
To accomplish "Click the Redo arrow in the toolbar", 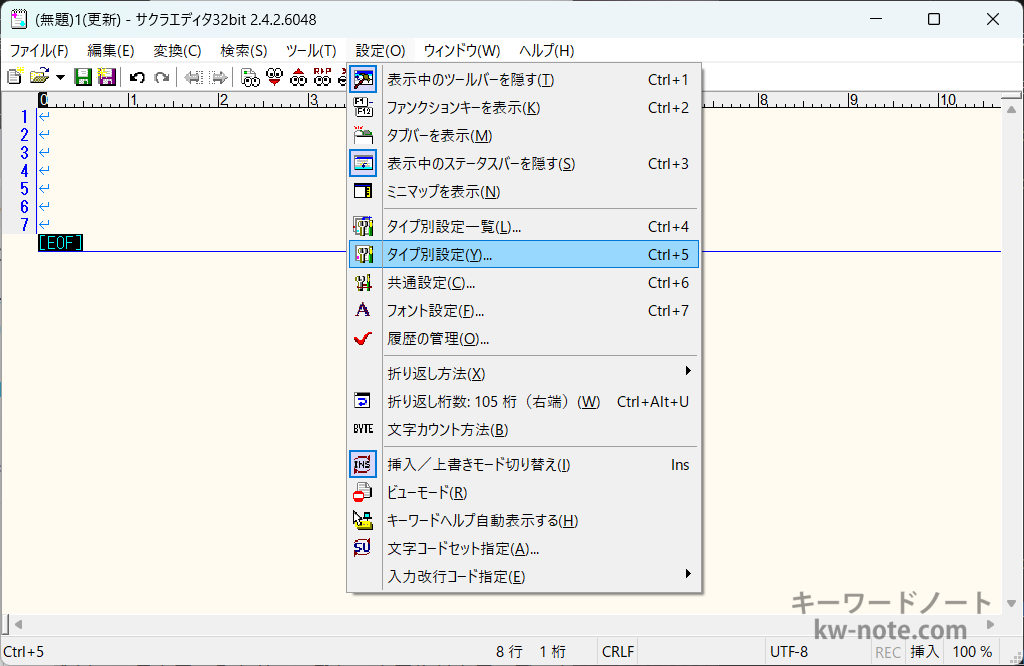I will pyautogui.click(x=161, y=77).
